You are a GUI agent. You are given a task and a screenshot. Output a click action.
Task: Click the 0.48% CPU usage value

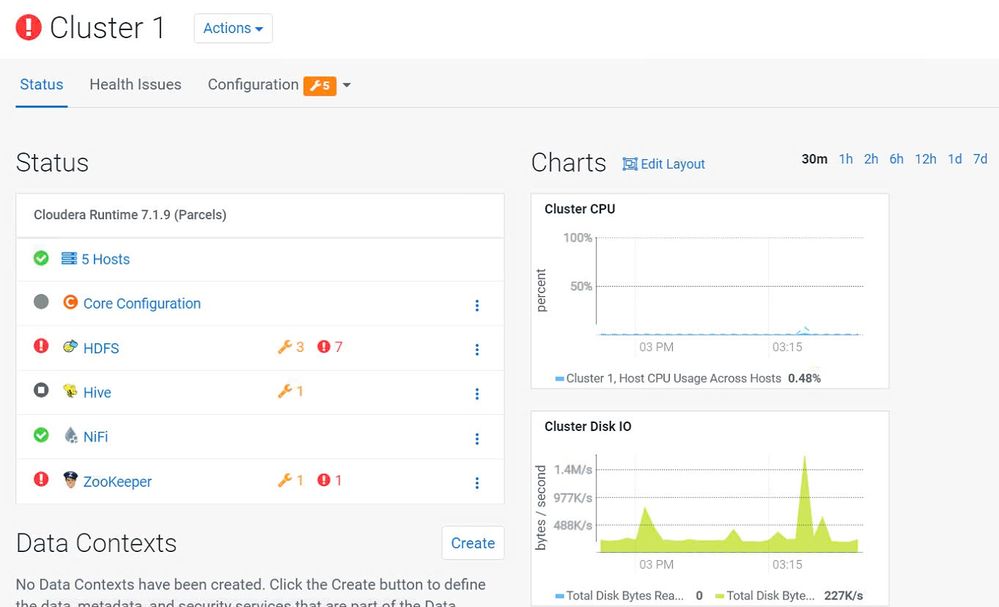point(804,378)
